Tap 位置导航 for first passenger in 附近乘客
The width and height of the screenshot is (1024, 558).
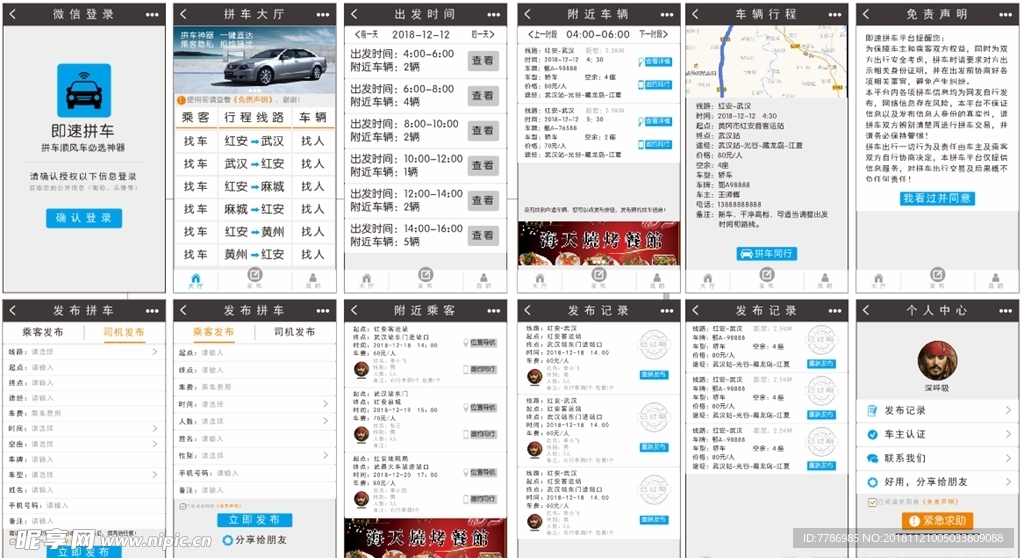coord(479,342)
